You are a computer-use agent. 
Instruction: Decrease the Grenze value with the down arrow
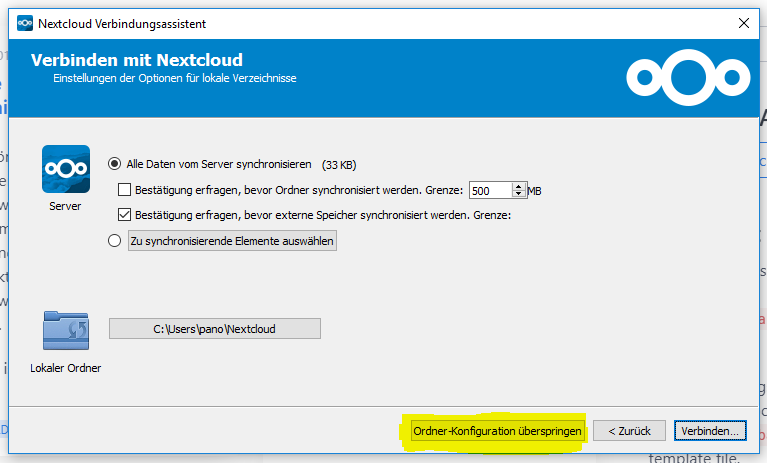[518, 194]
